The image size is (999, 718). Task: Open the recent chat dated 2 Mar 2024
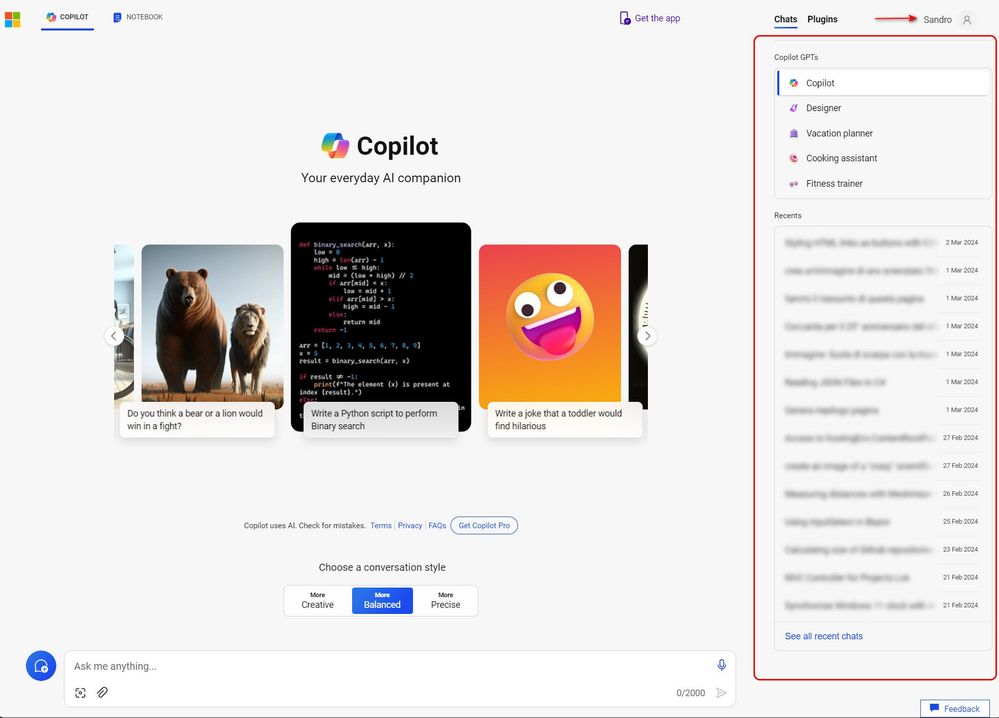point(882,243)
